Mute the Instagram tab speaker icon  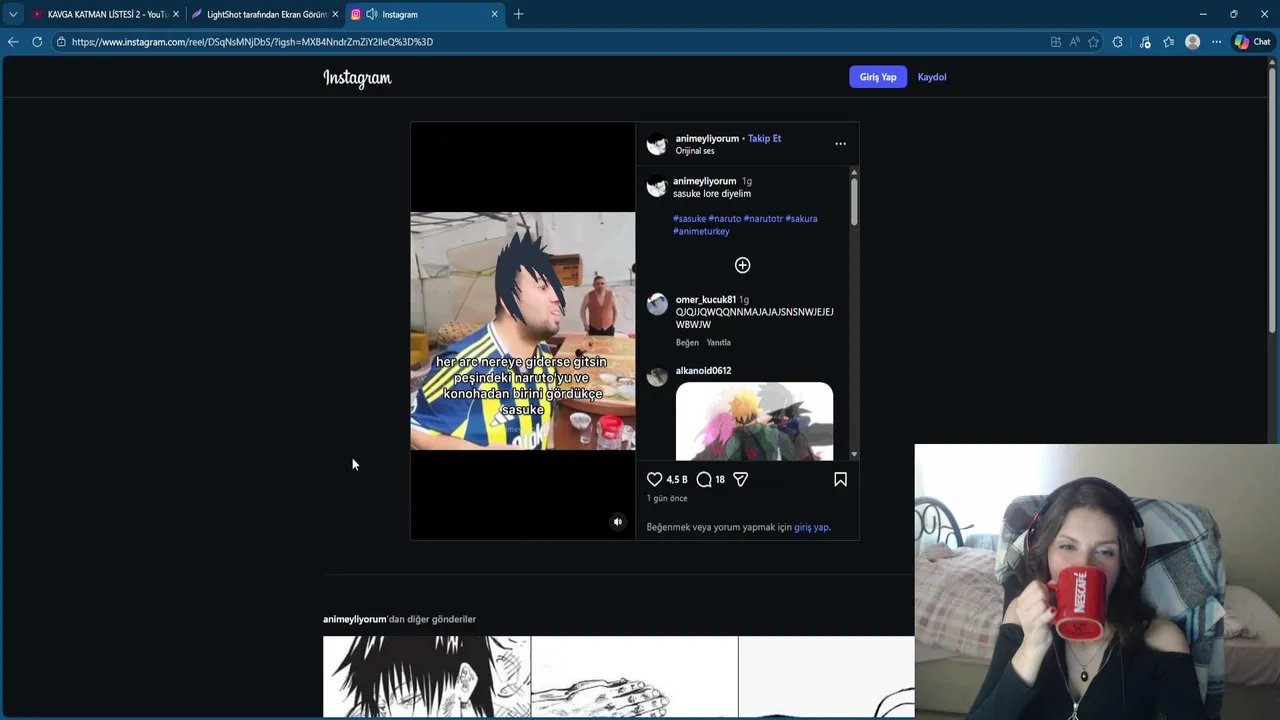tap(372, 14)
